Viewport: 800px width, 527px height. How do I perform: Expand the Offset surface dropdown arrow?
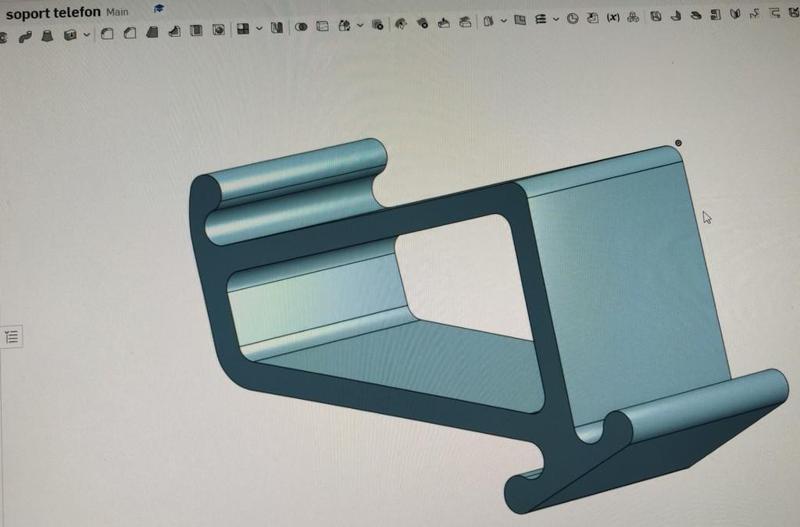click(x=504, y=21)
